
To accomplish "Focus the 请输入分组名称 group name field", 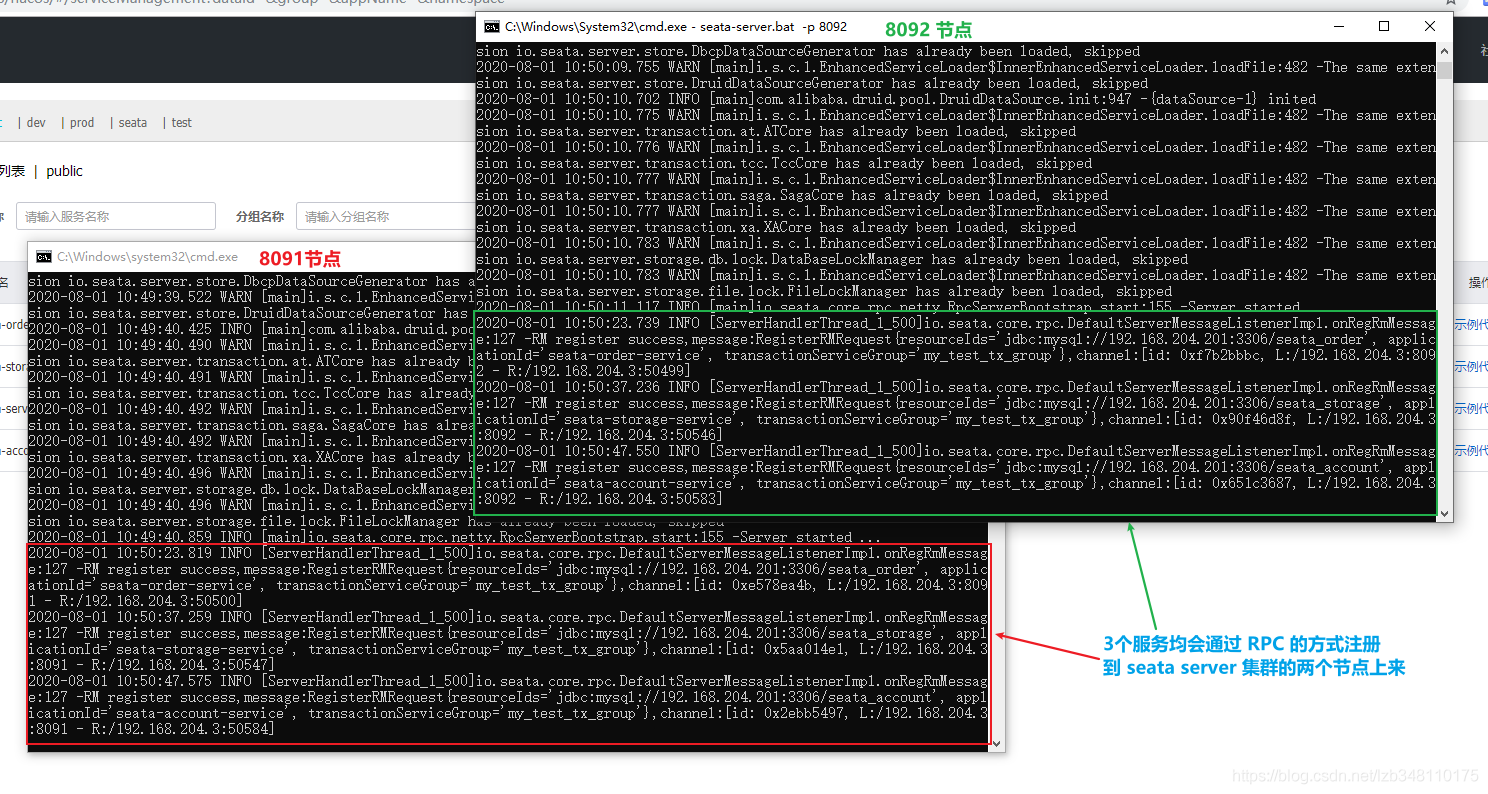I will 385,216.
